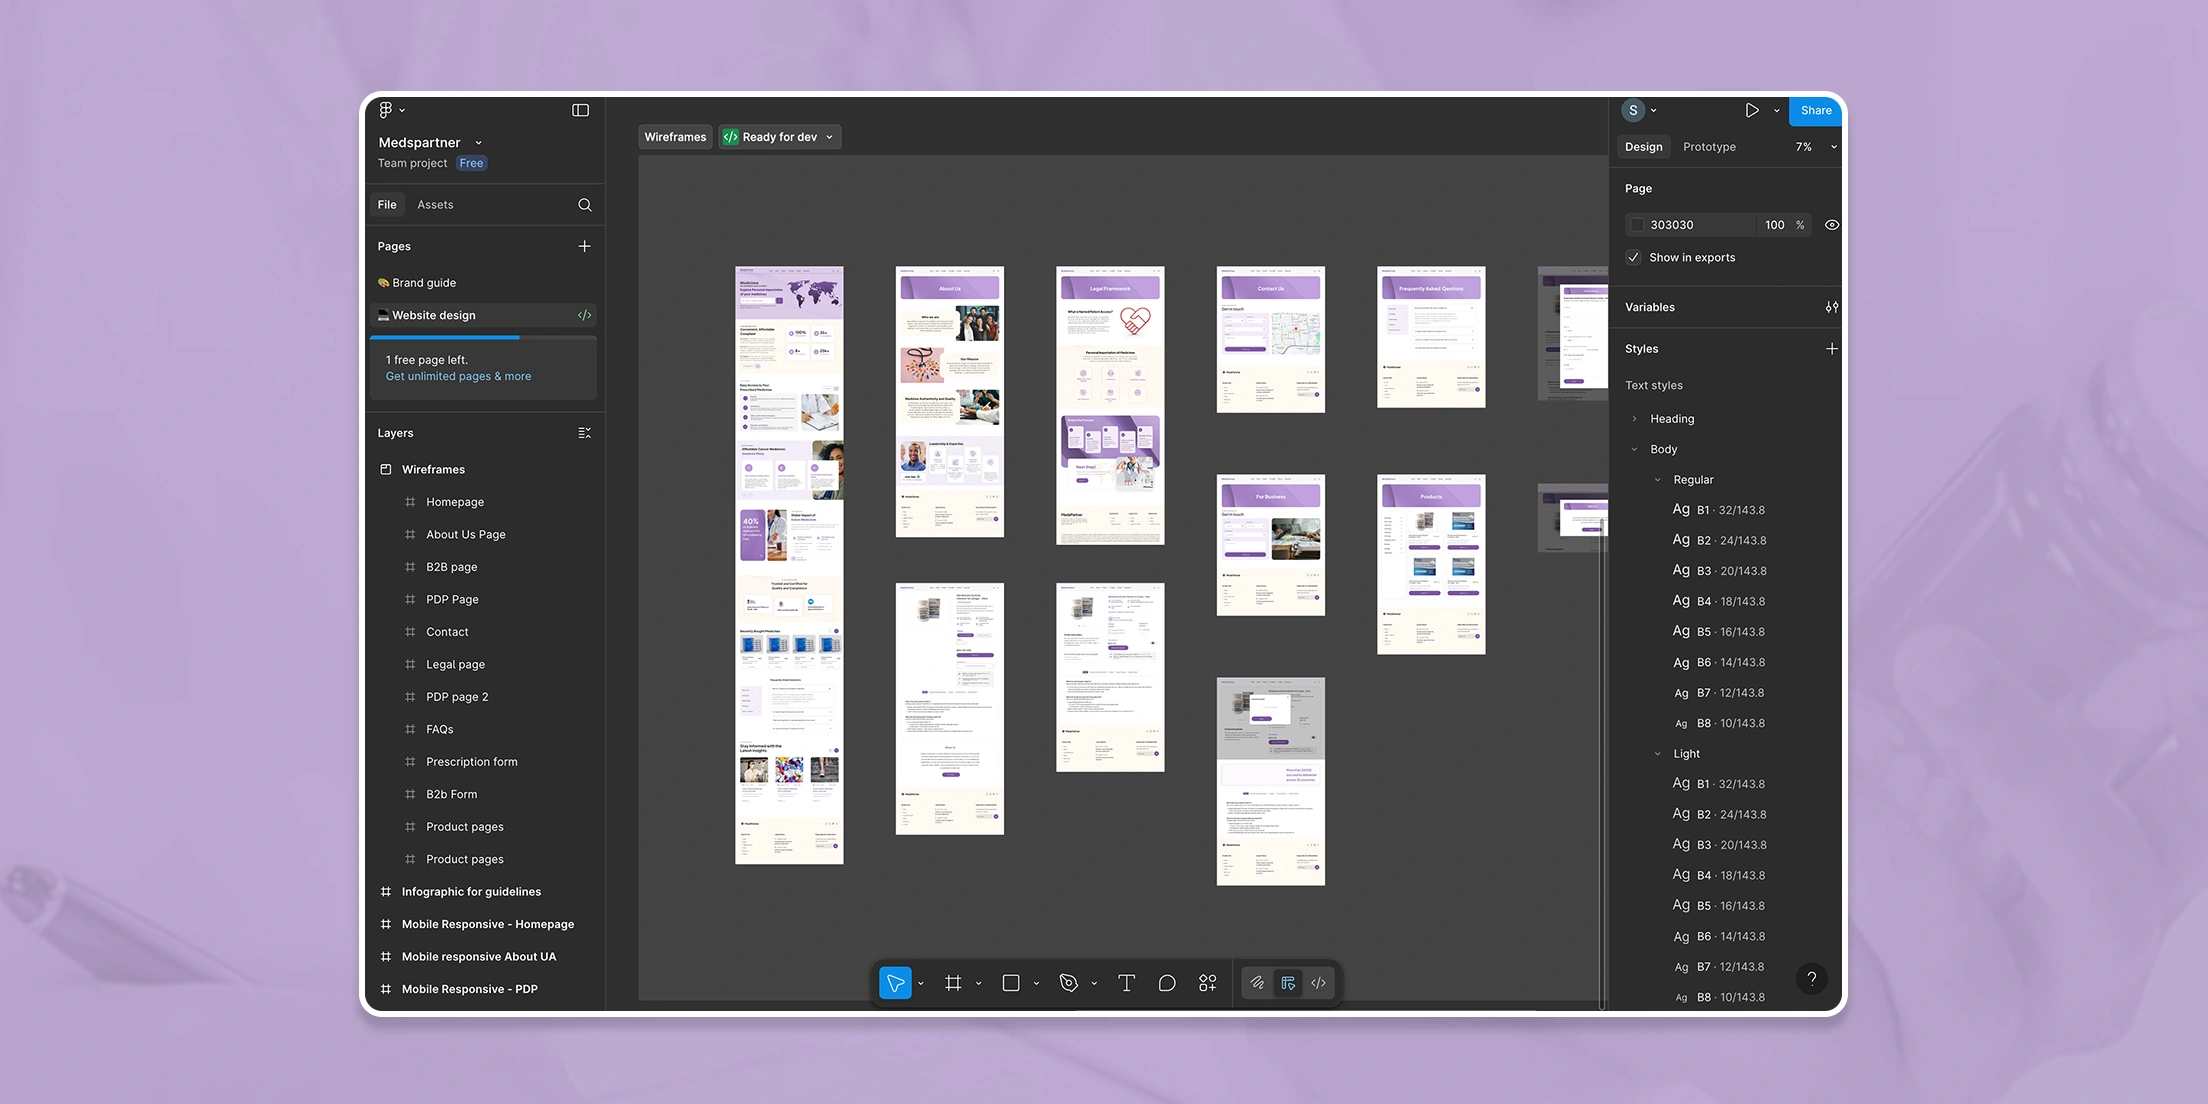This screenshot has width=2208, height=1104.
Task: Open the Actions components tool
Action: point(1207,983)
